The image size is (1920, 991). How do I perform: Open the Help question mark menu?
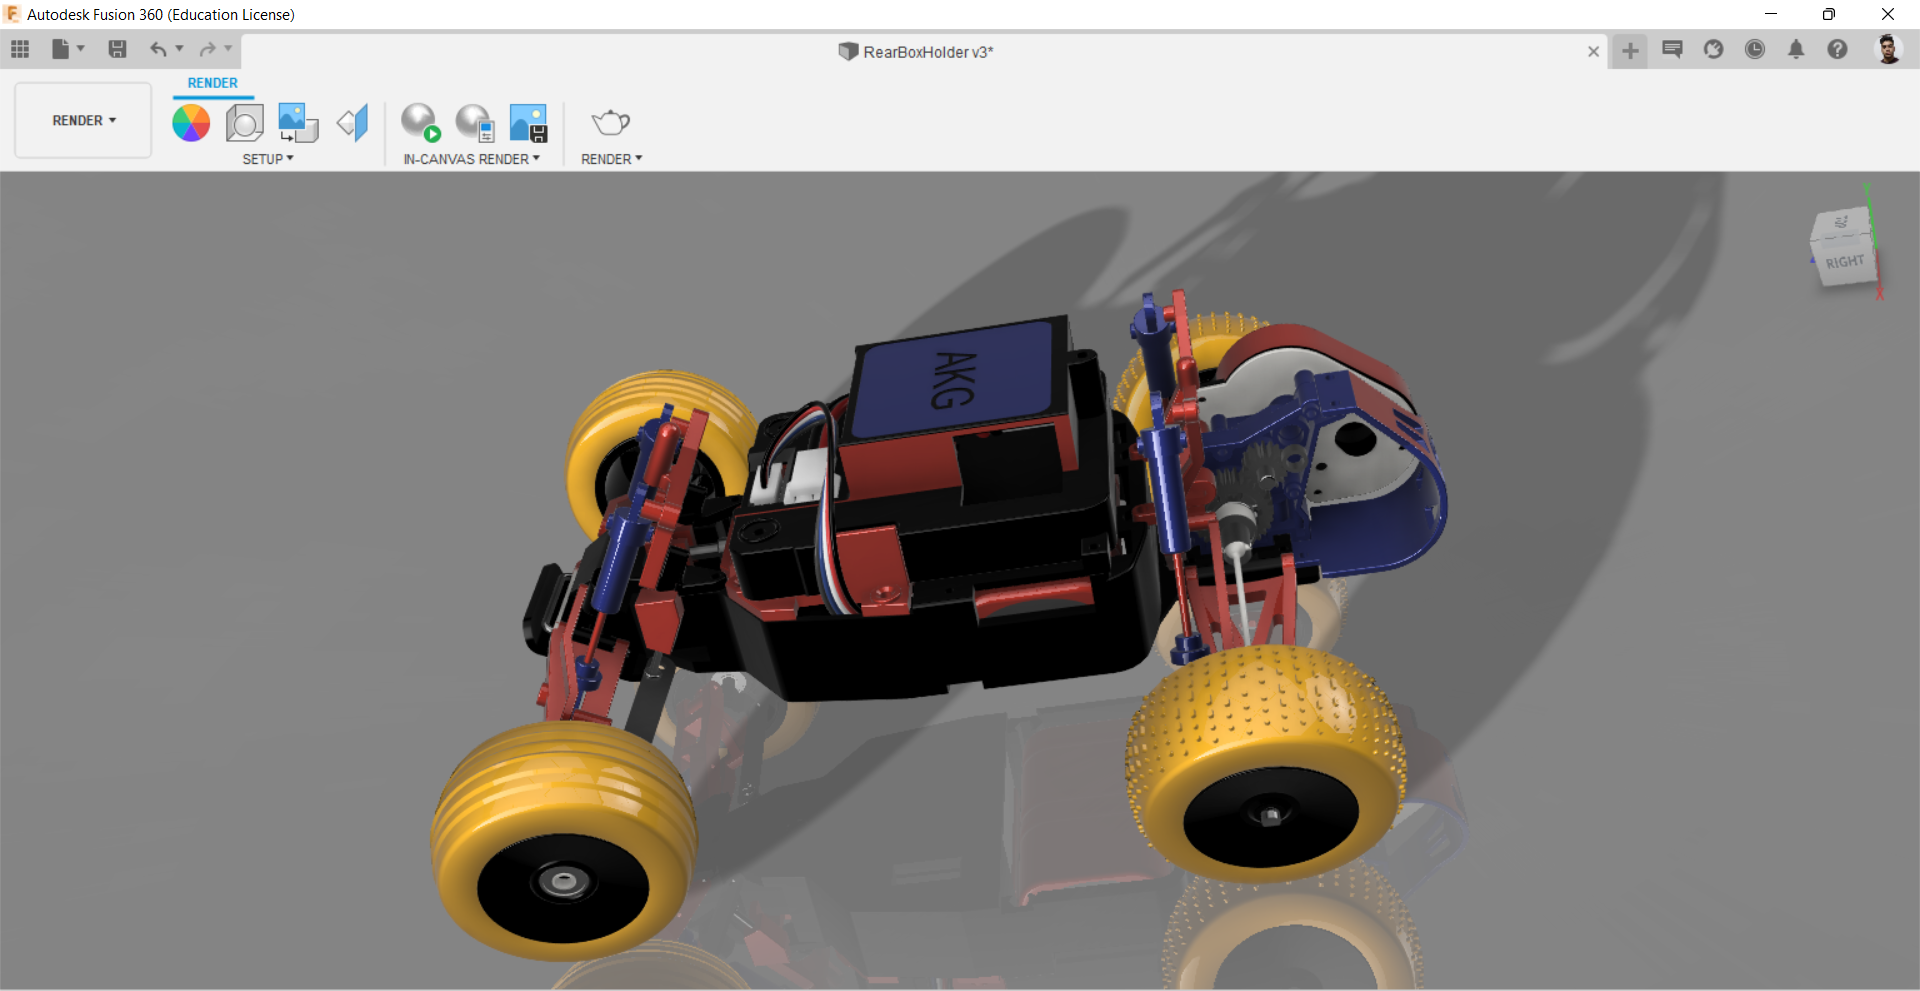coord(1837,49)
